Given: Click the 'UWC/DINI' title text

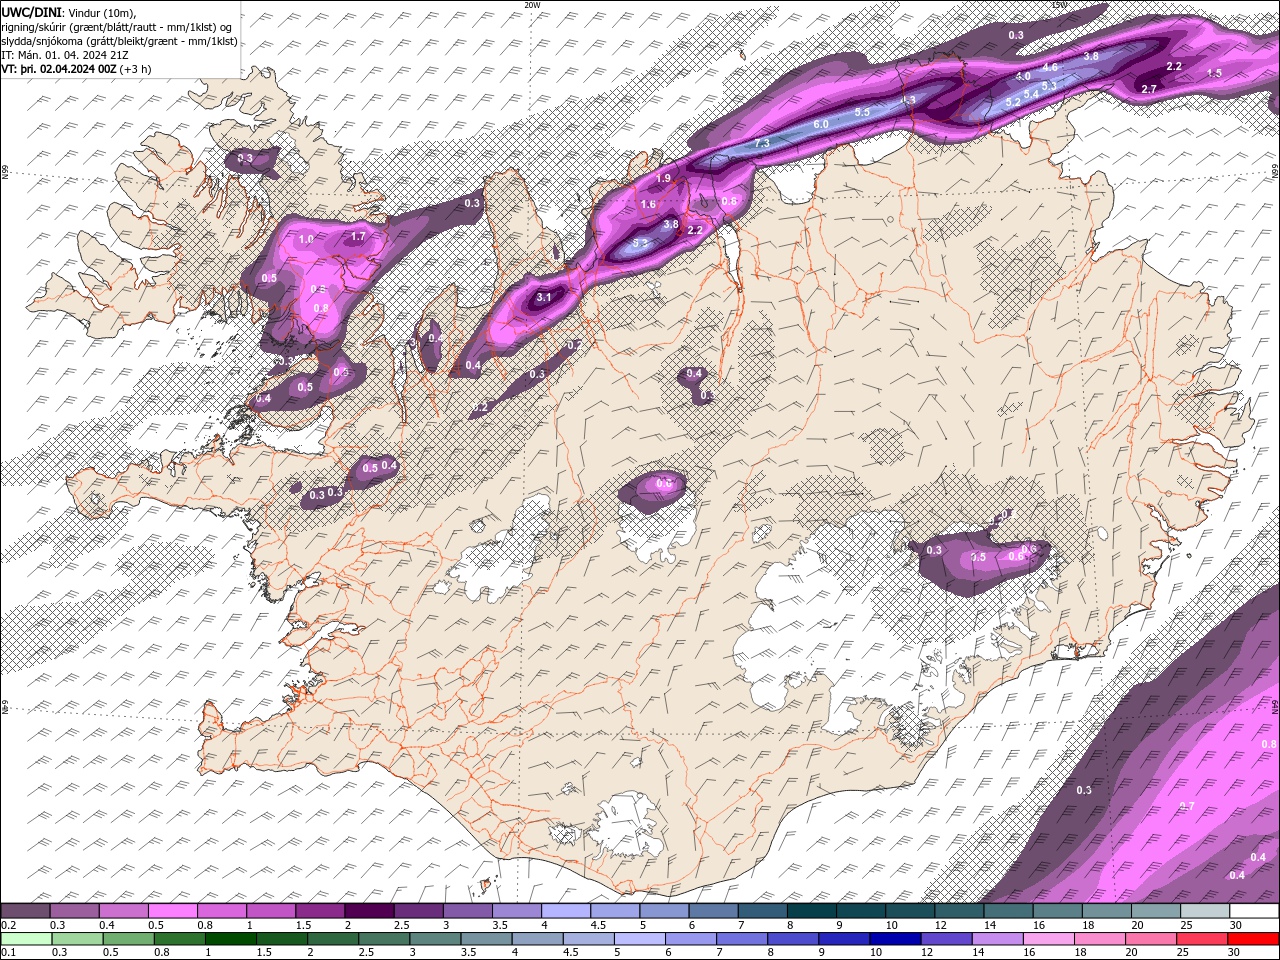Looking at the screenshot, I should [29, 11].
